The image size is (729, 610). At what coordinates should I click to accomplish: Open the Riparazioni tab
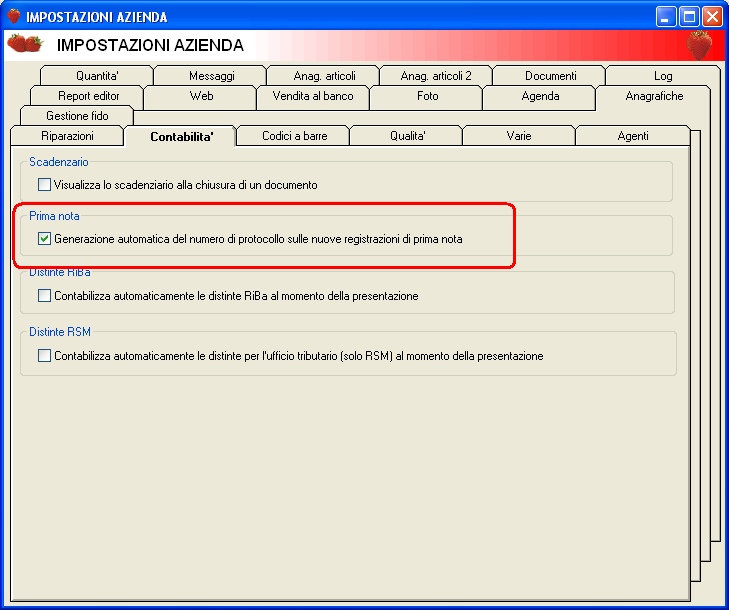67,136
